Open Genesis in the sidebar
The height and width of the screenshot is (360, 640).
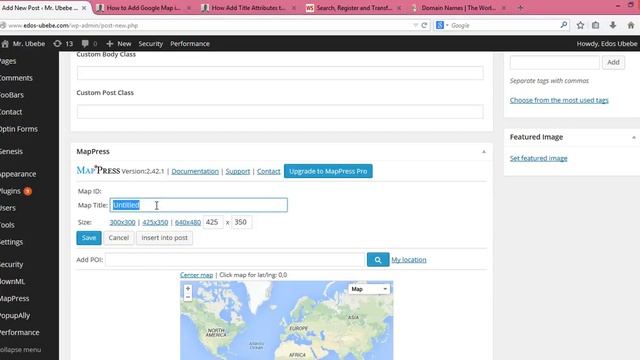[11, 151]
